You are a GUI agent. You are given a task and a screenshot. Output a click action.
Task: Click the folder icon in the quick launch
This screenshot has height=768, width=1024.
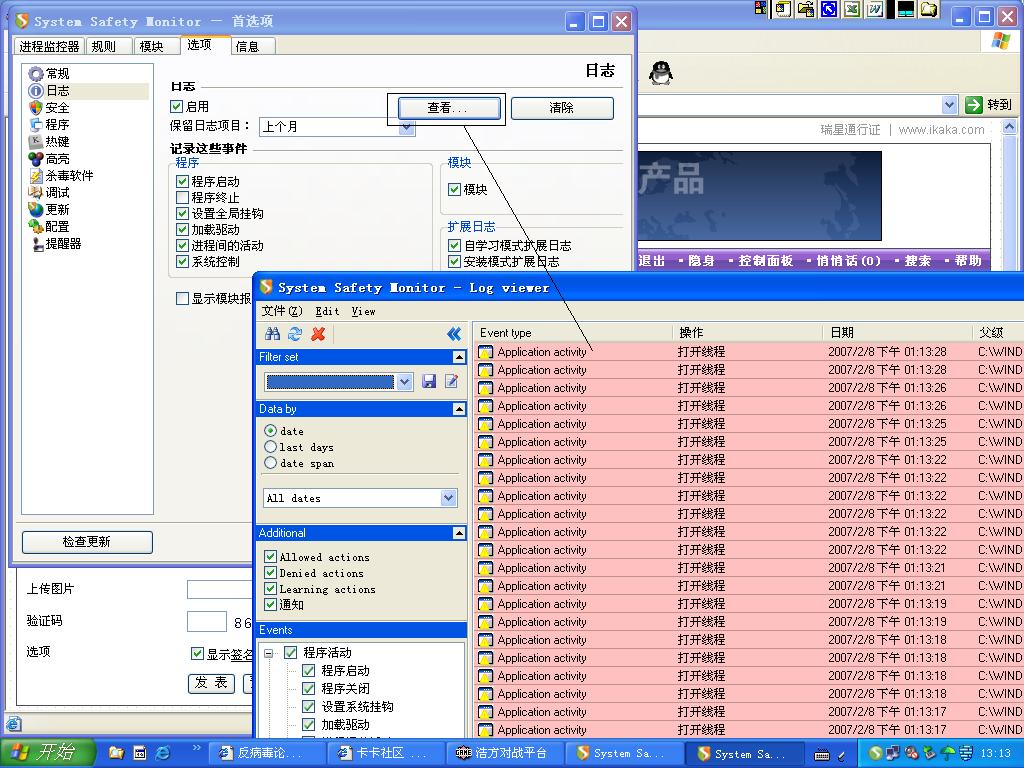coord(117,753)
